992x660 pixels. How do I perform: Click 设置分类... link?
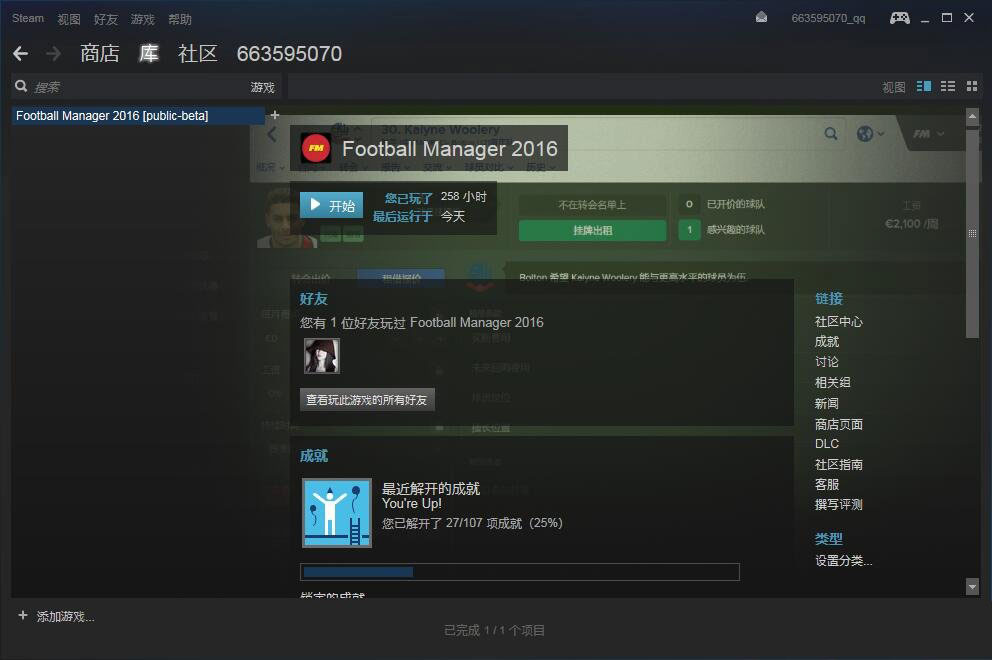(843, 561)
